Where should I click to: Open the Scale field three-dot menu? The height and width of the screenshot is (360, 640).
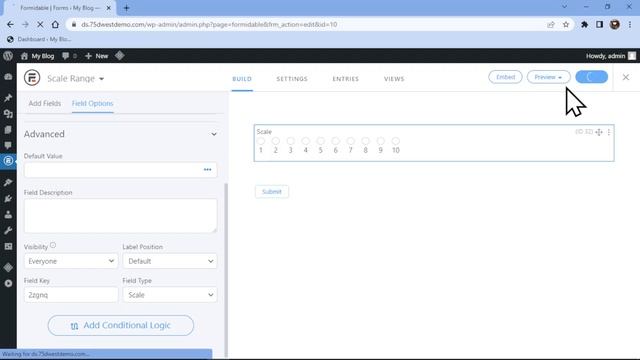pos(609,132)
